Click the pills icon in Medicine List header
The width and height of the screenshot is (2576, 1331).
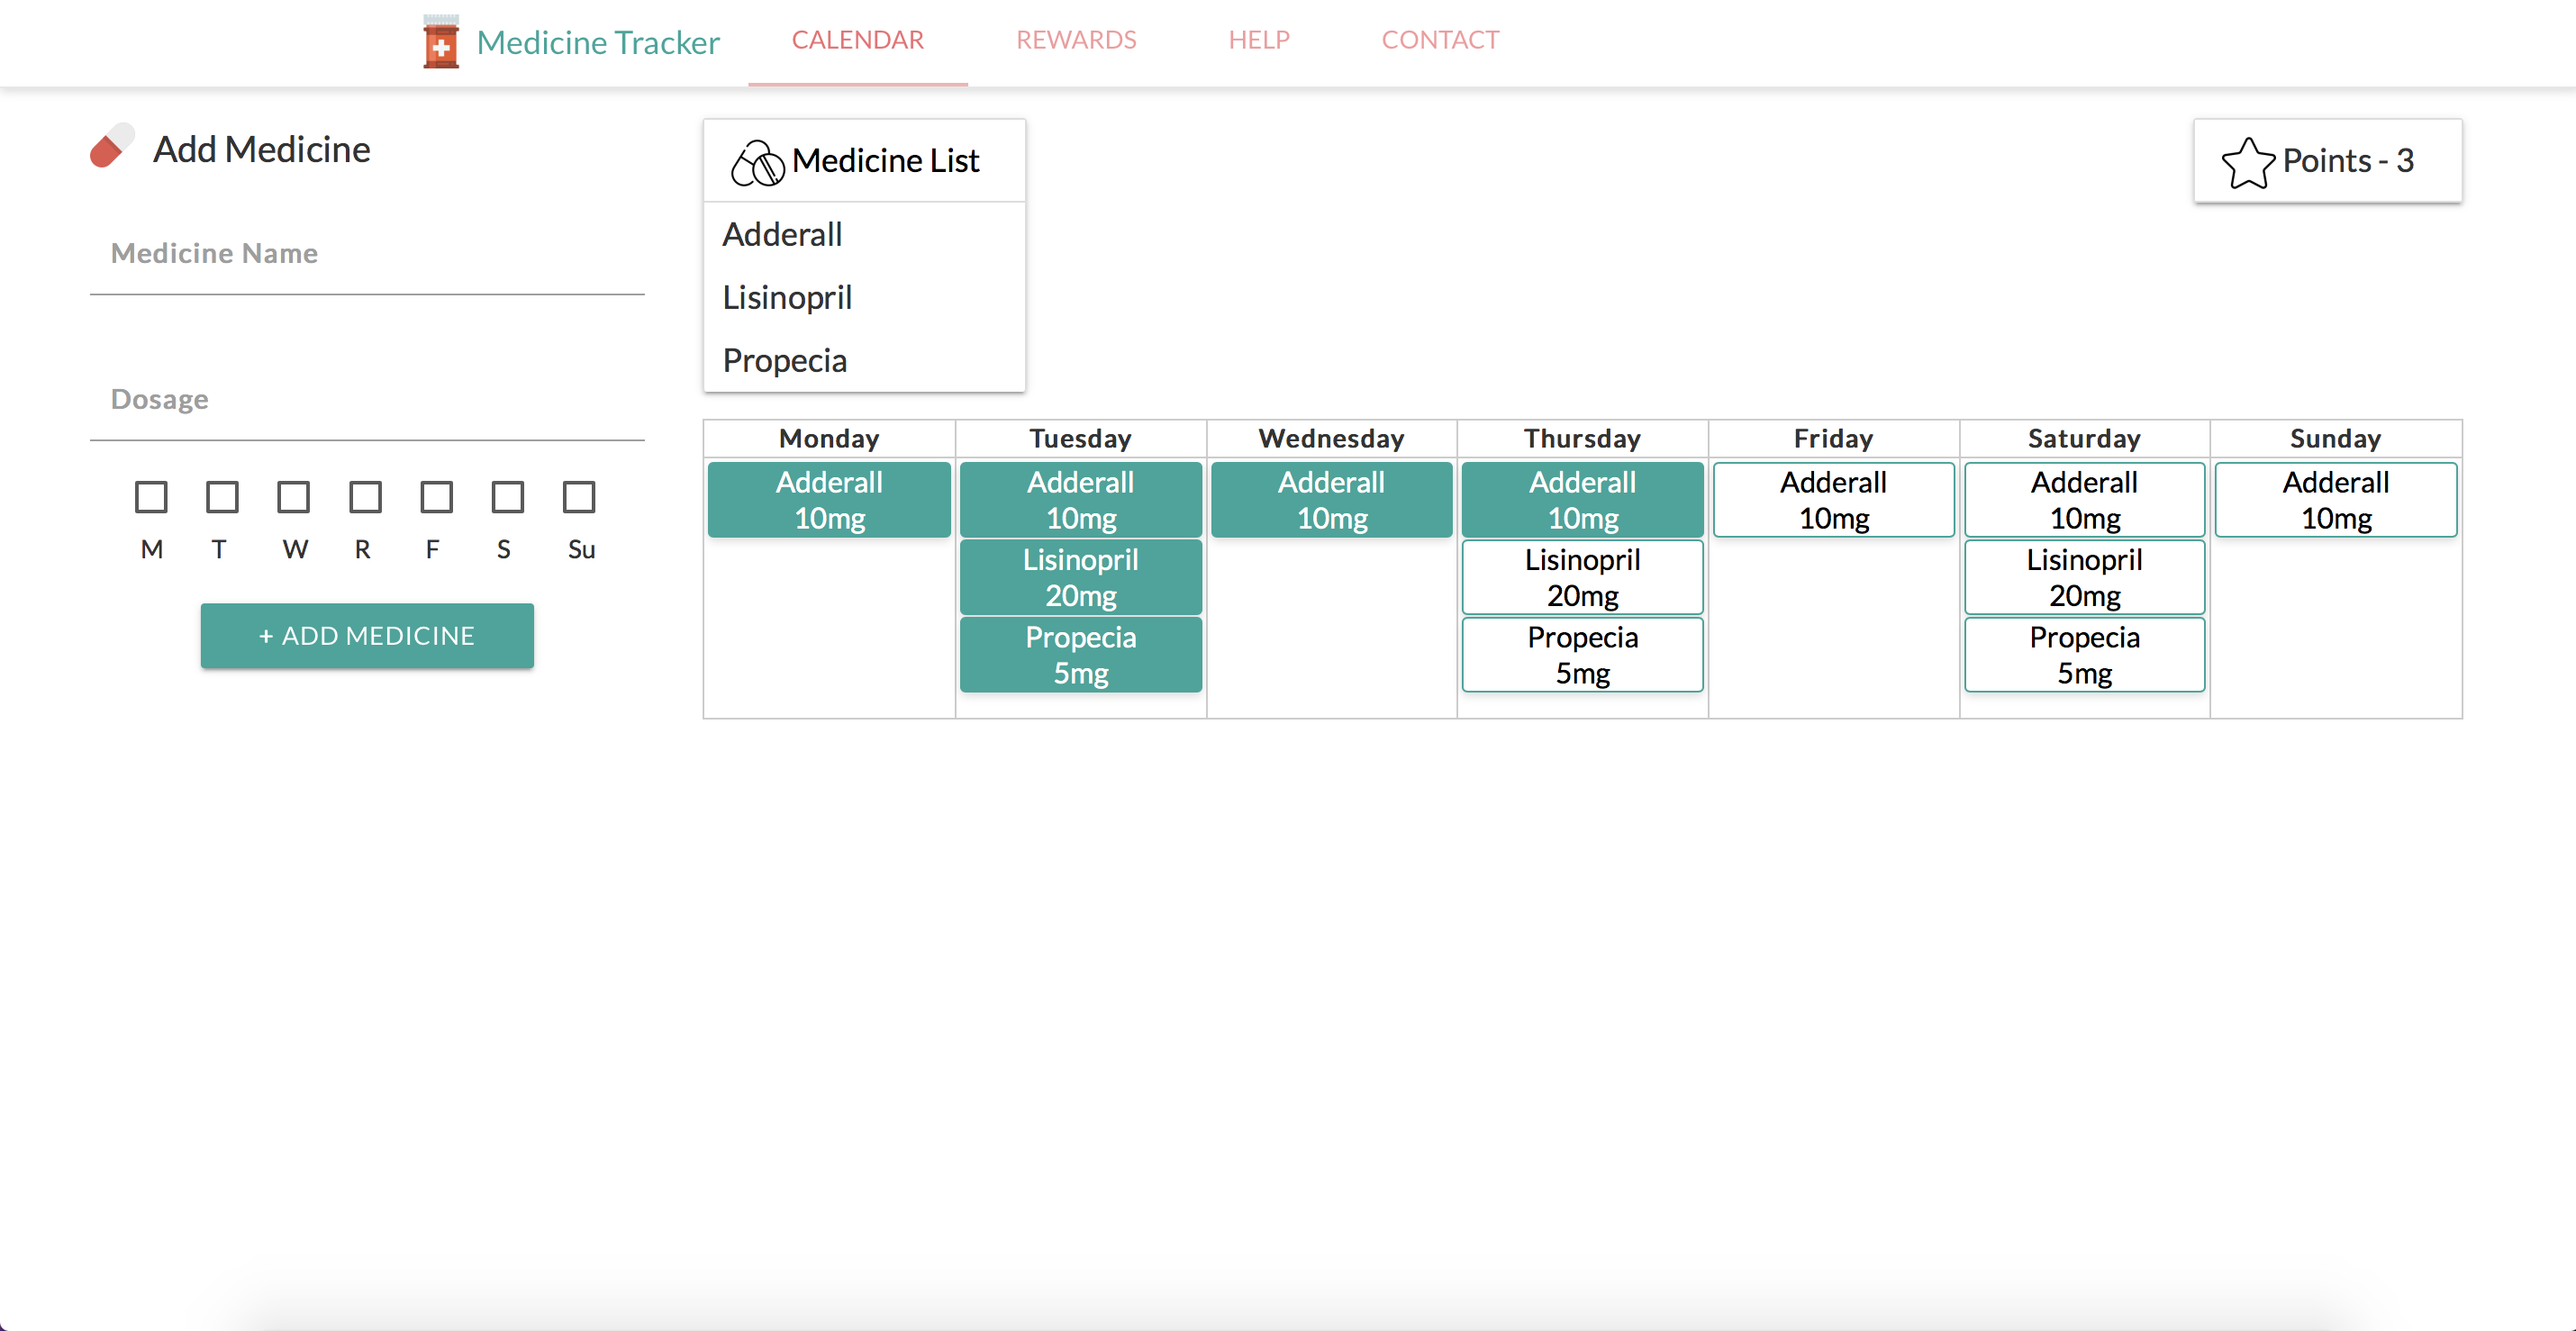[757, 162]
